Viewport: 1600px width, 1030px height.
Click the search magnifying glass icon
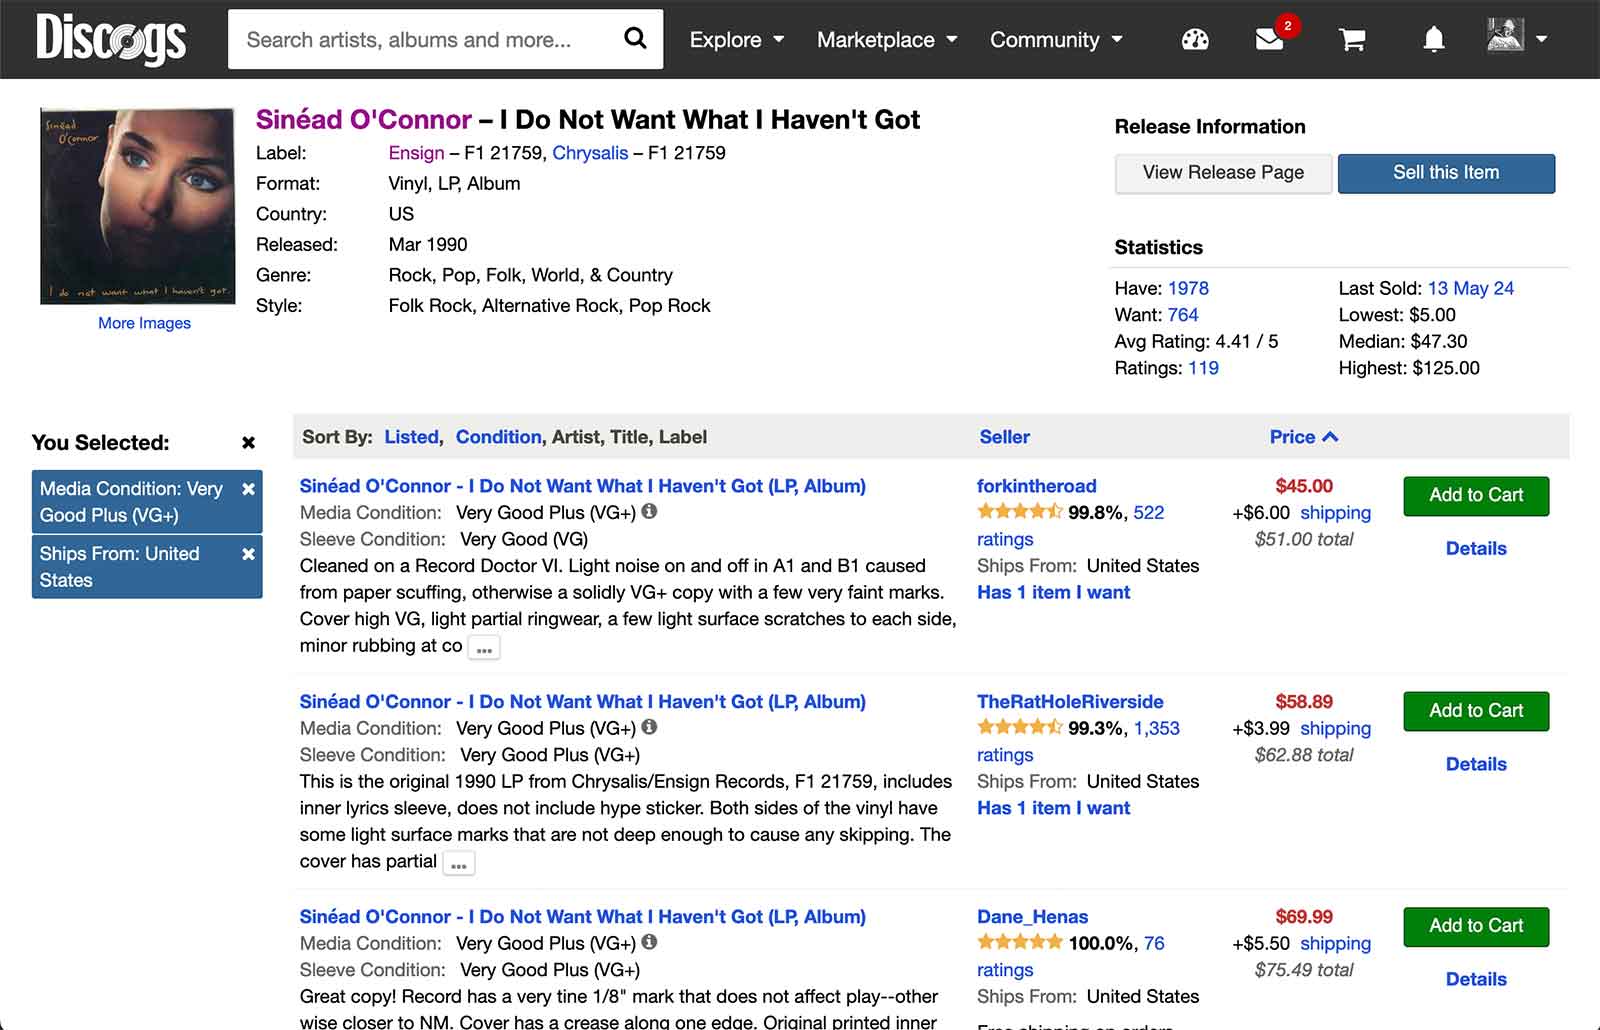(x=635, y=39)
